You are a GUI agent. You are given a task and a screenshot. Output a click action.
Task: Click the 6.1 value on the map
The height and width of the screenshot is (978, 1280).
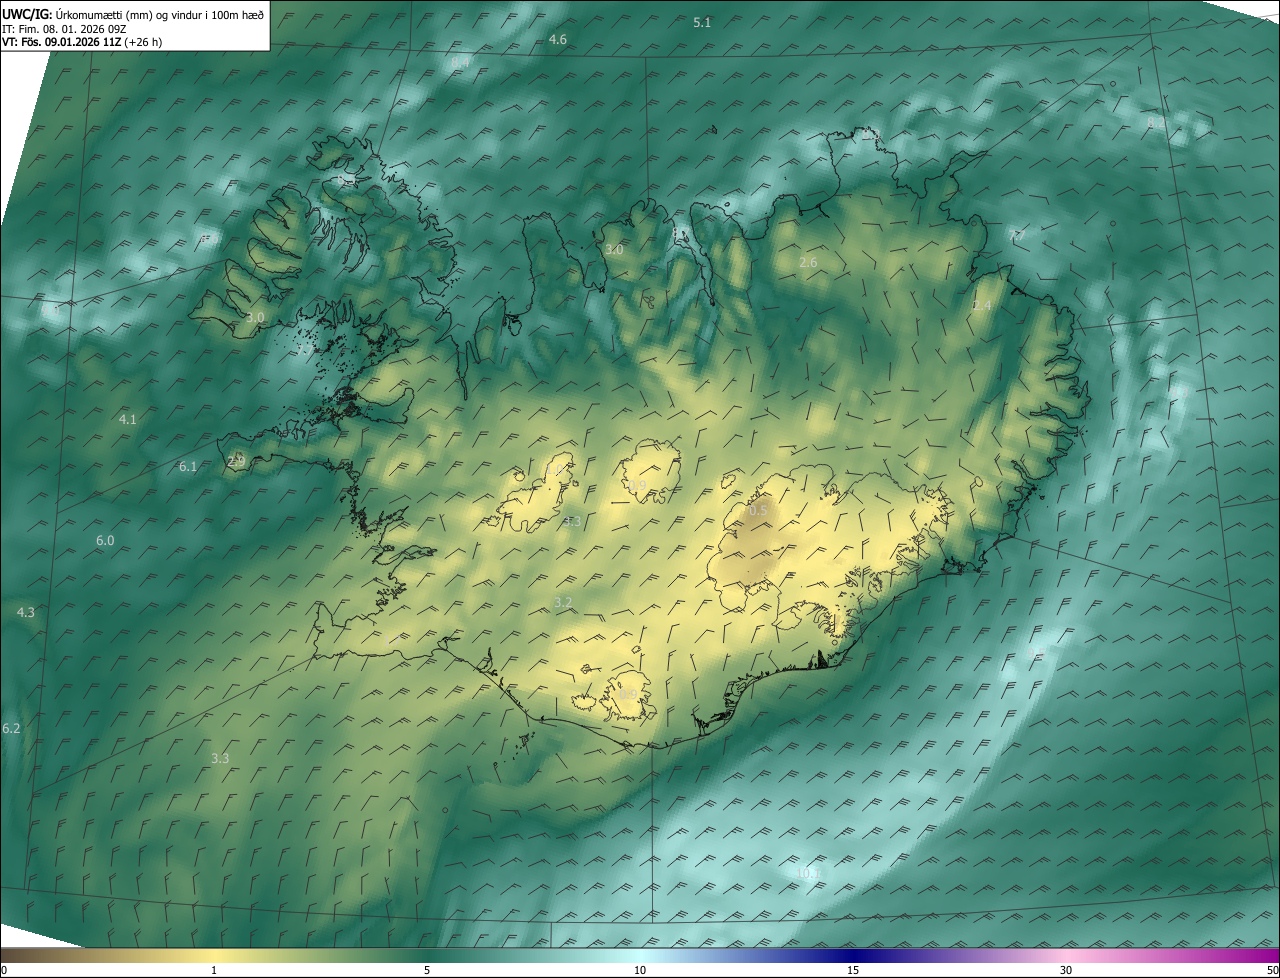(x=188, y=466)
